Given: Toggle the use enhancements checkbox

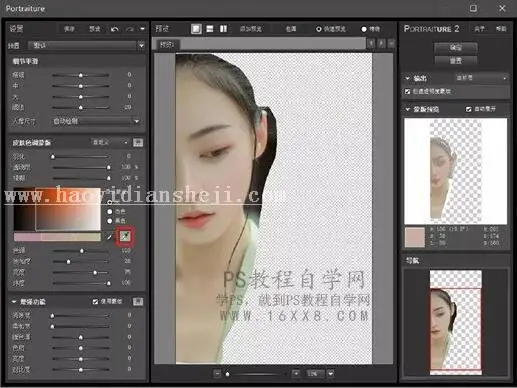Looking at the screenshot, I should [95, 302].
